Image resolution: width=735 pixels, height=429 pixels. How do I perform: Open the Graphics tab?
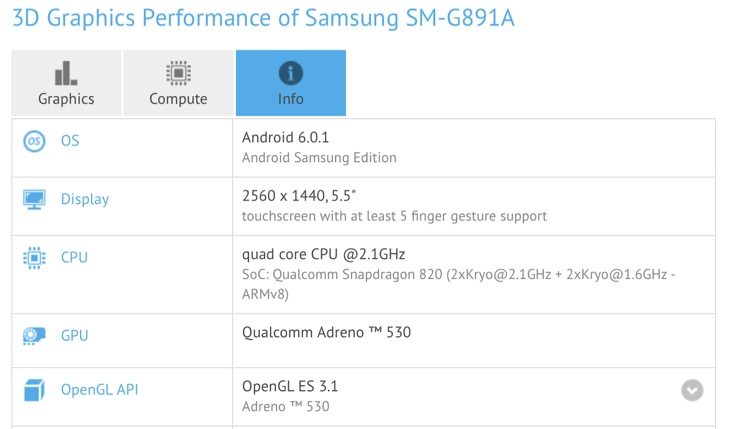[x=66, y=83]
